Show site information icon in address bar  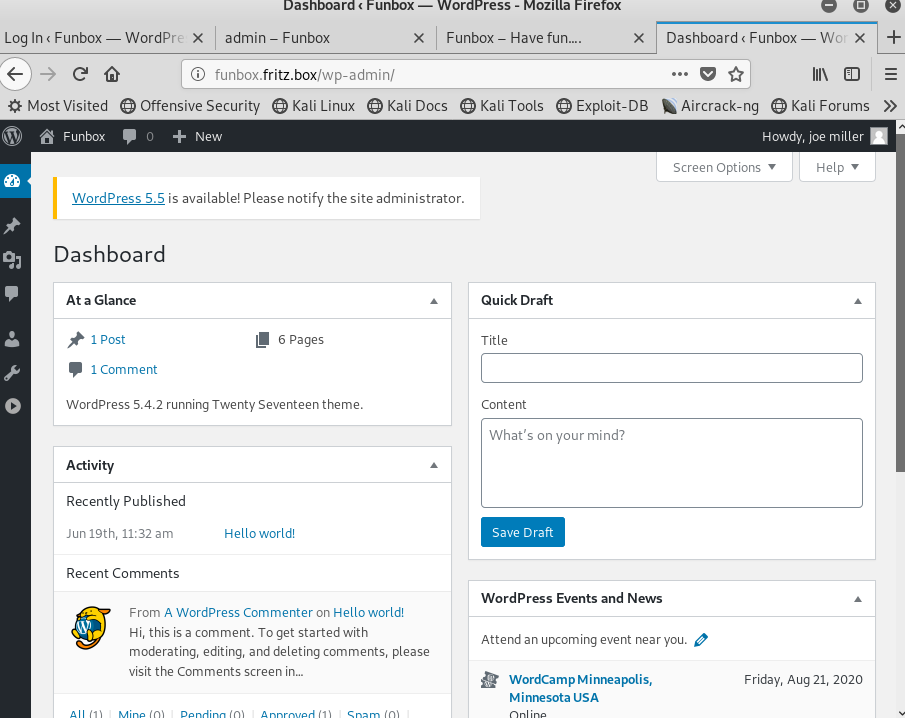click(198, 74)
